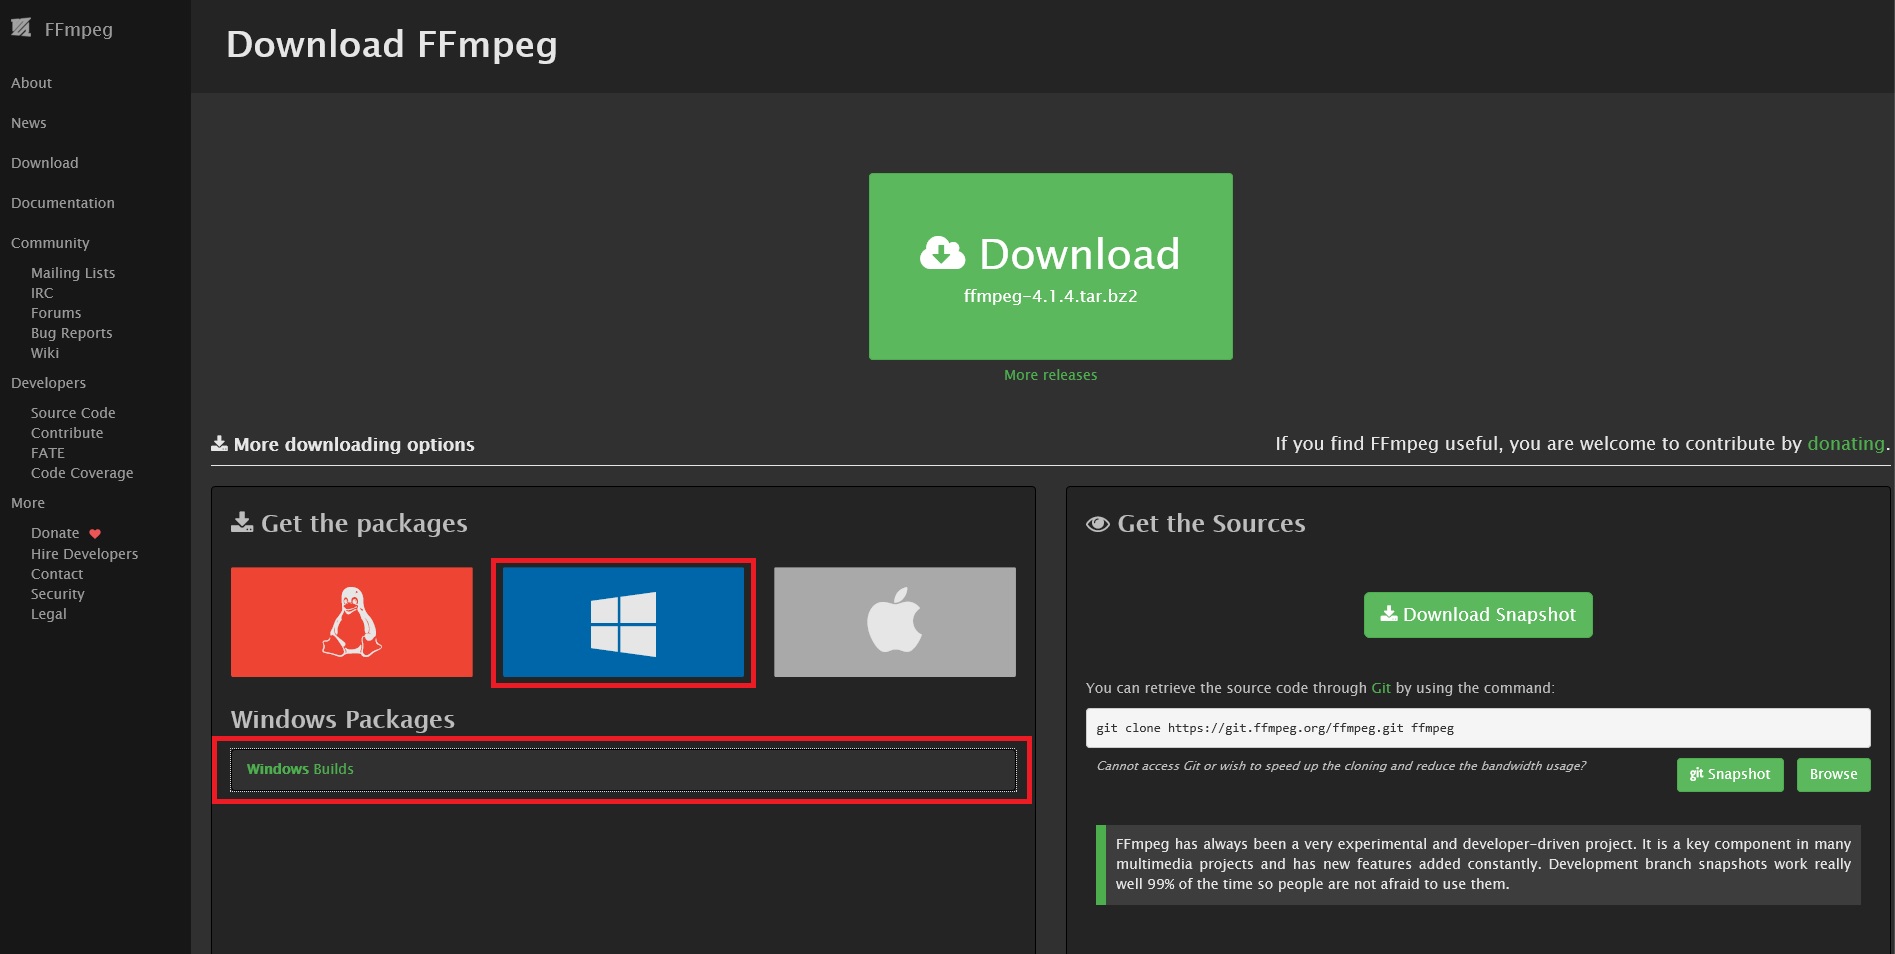Open the More releases link
1895x954 pixels.
pos(1050,374)
